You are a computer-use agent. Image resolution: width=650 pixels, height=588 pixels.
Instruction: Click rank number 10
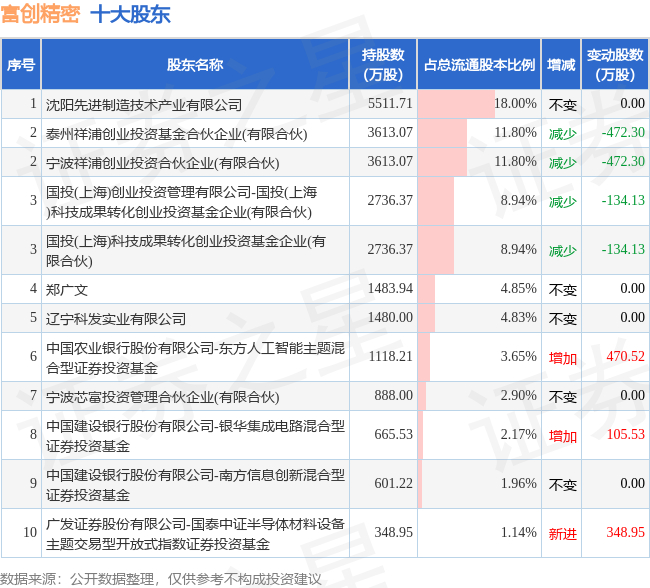pyautogui.click(x=30, y=532)
